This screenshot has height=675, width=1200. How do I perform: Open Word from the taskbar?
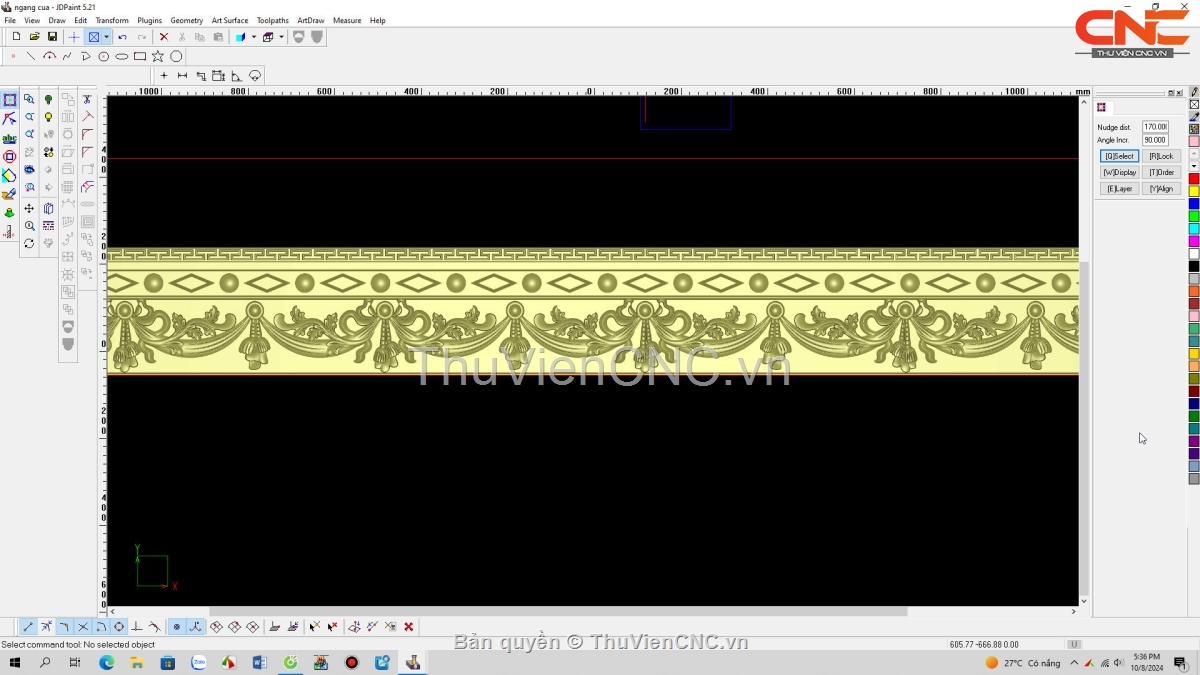[260, 662]
